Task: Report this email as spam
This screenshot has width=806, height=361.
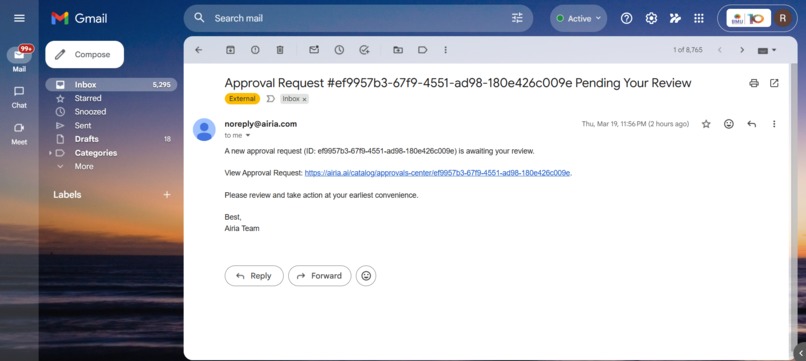Action: click(255, 50)
